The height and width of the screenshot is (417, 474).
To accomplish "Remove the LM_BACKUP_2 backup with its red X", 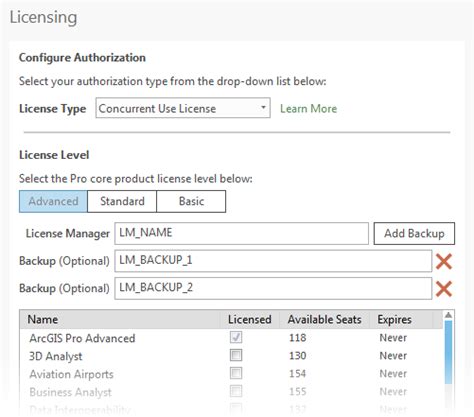I will tap(444, 289).
